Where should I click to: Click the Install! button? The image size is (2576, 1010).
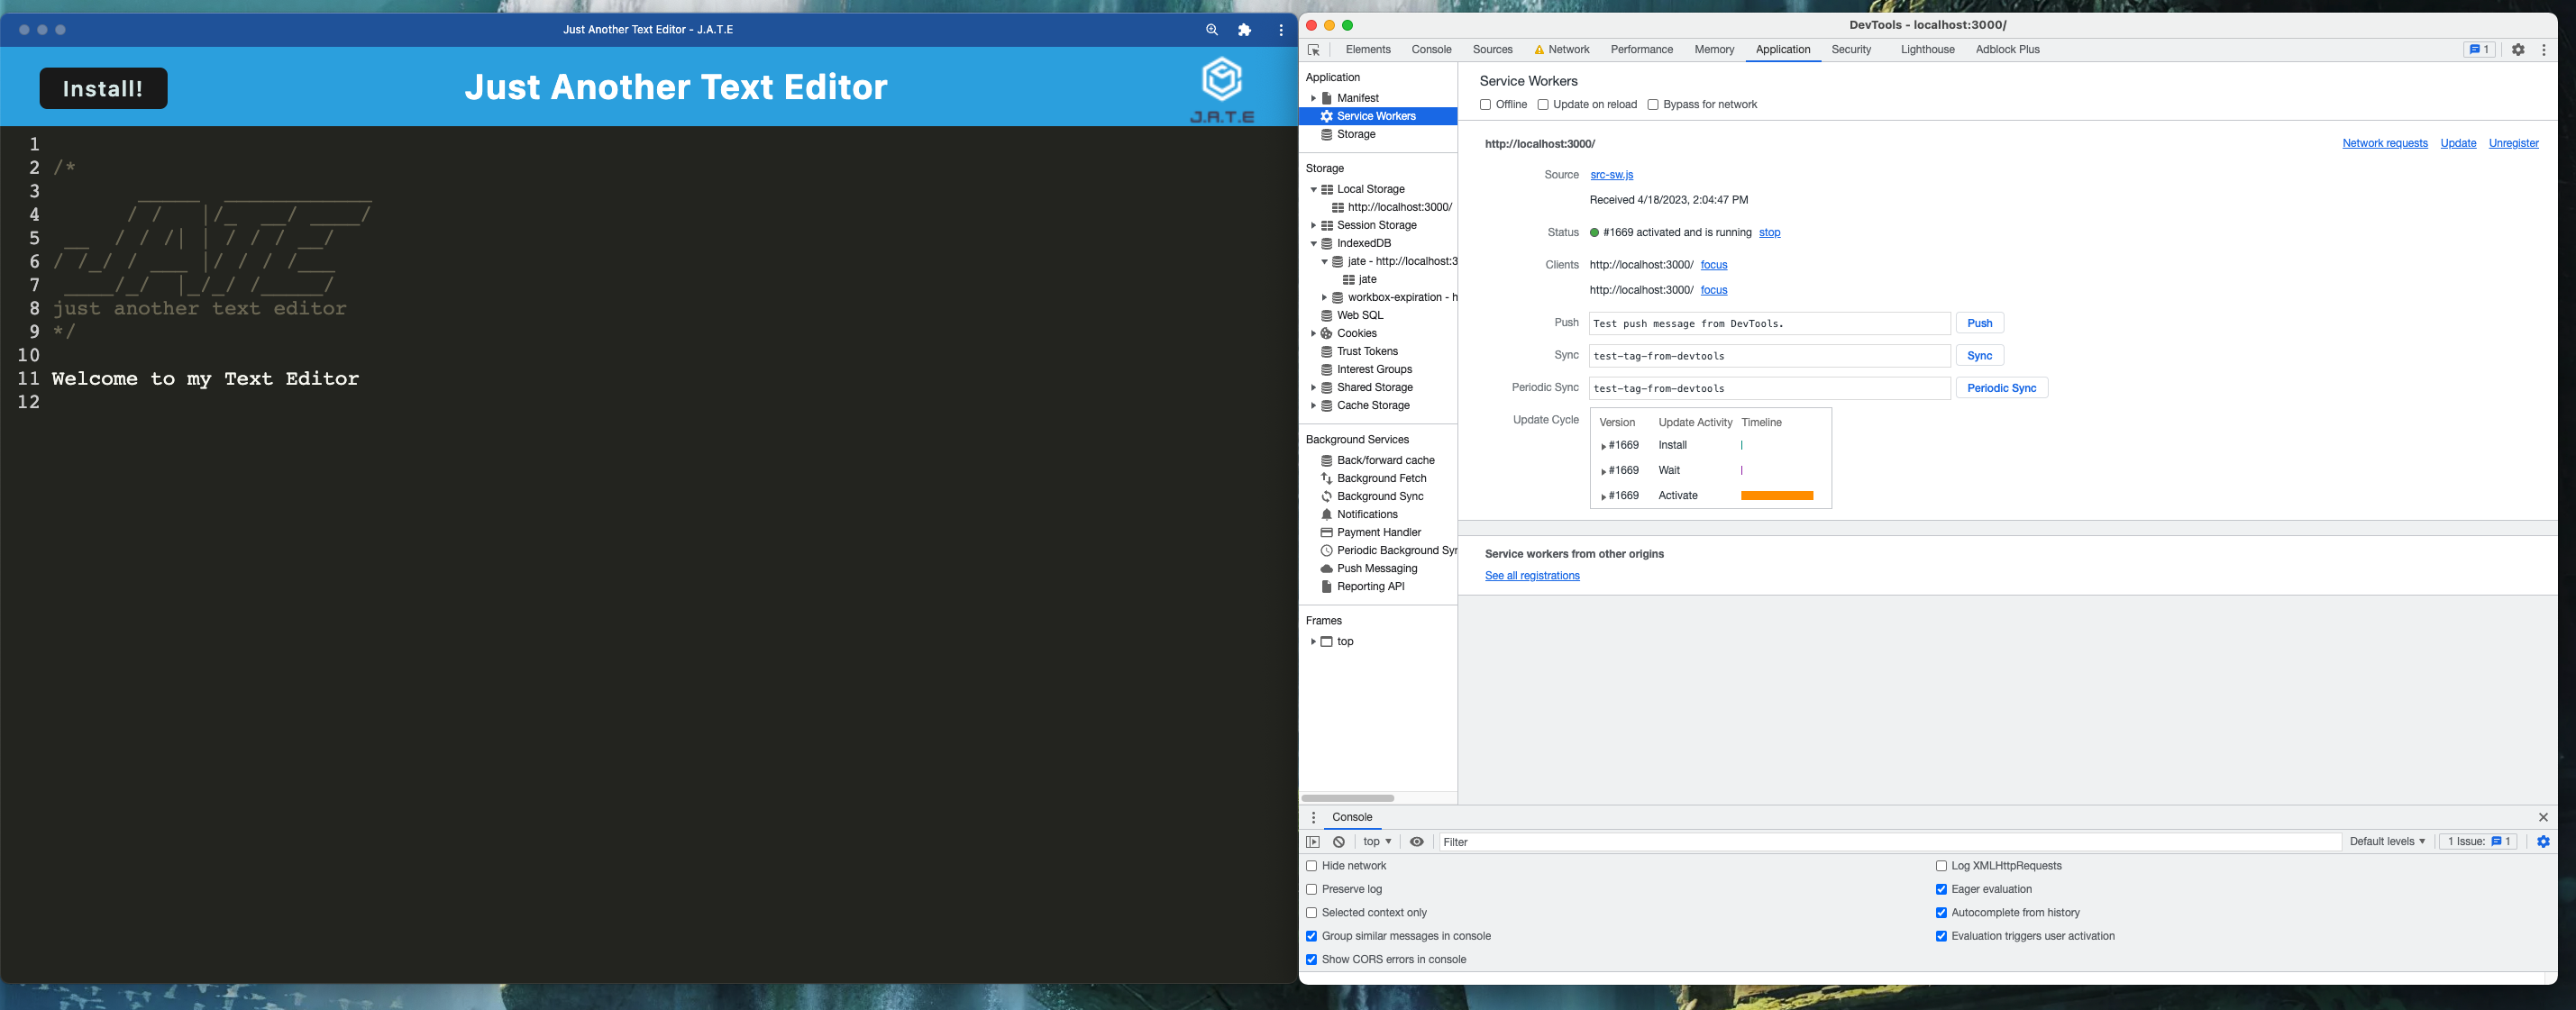point(103,89)
